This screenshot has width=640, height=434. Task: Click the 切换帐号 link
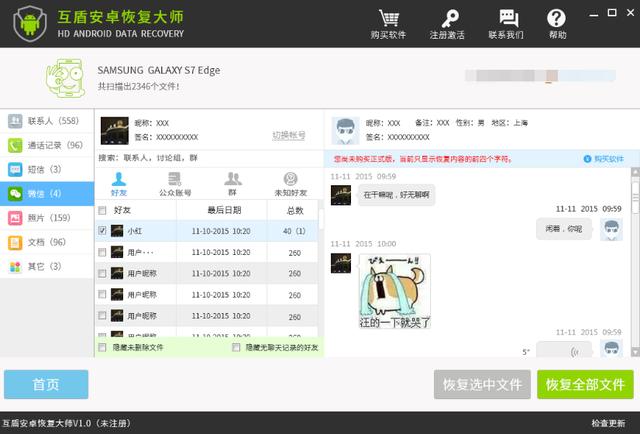click(x=289, y=135)
